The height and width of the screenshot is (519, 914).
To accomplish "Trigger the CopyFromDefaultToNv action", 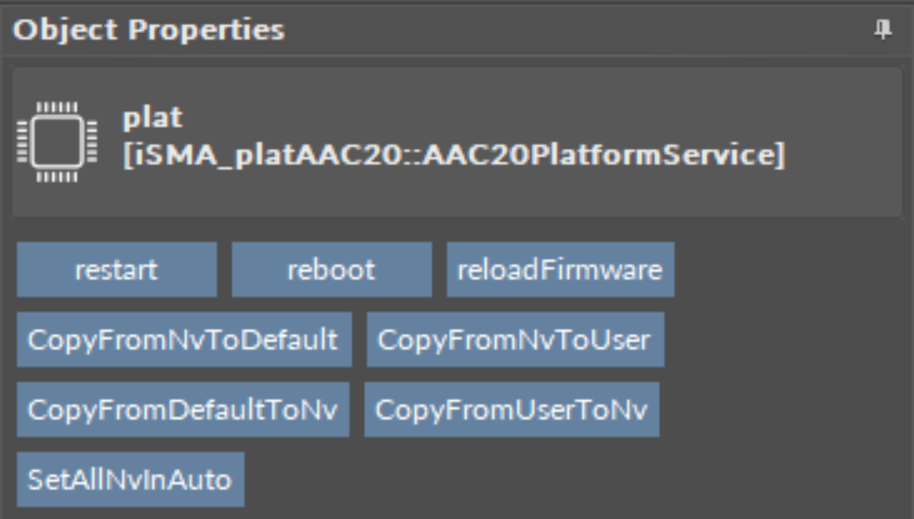I will click(x=182, y=410).
